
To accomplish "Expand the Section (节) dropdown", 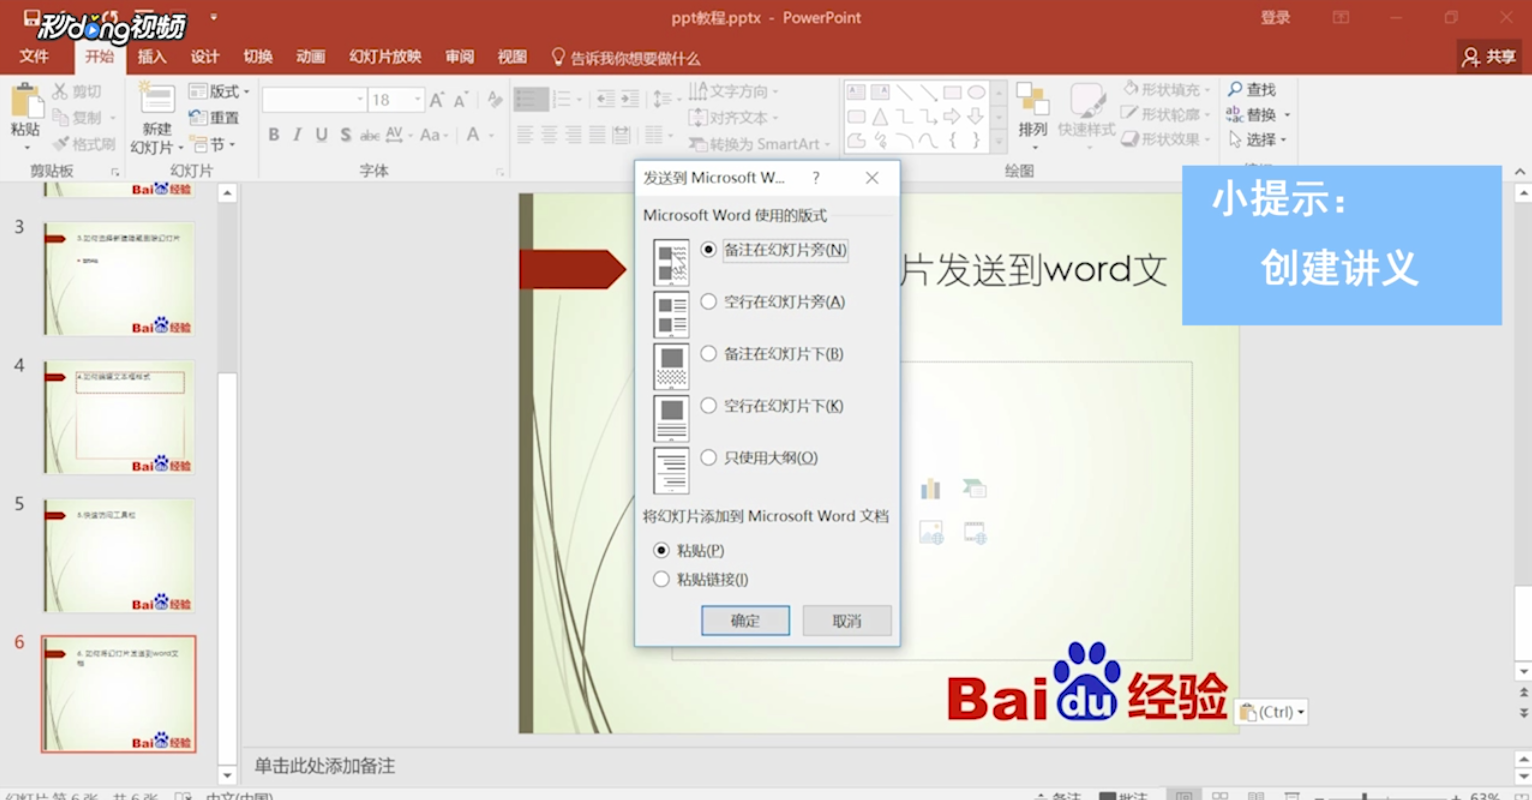I will (x=232, y=145).
